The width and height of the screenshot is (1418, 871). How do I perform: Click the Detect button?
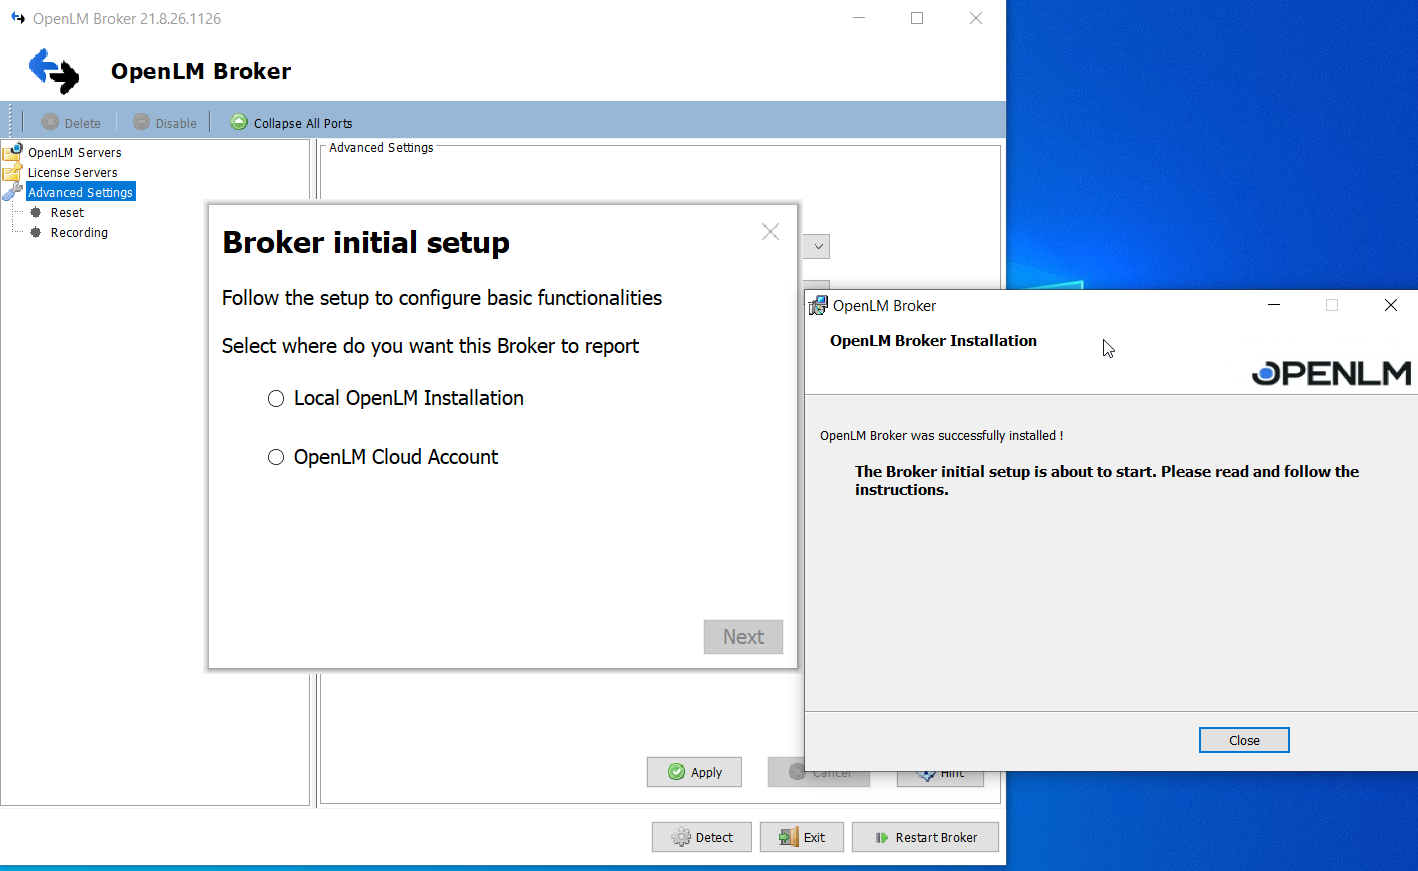tap(702, 837)
